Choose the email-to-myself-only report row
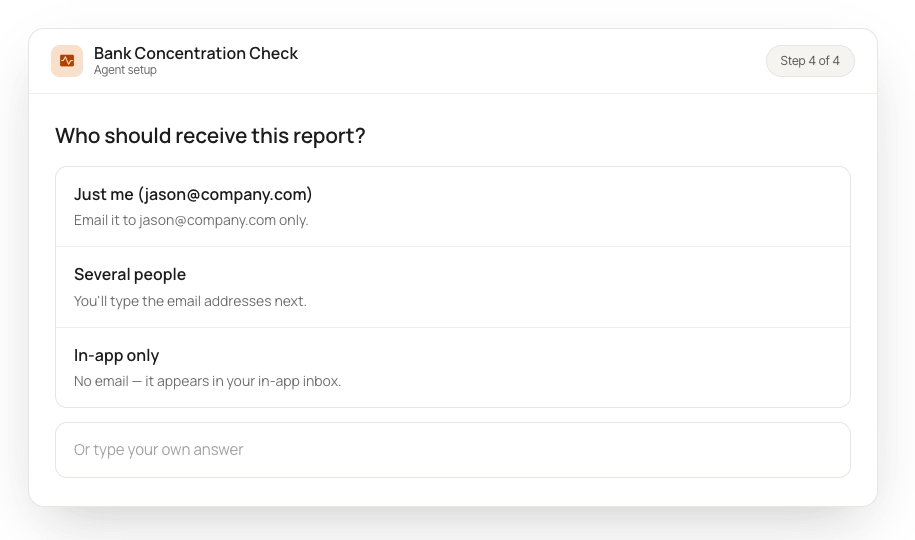 tap(453, 207)
